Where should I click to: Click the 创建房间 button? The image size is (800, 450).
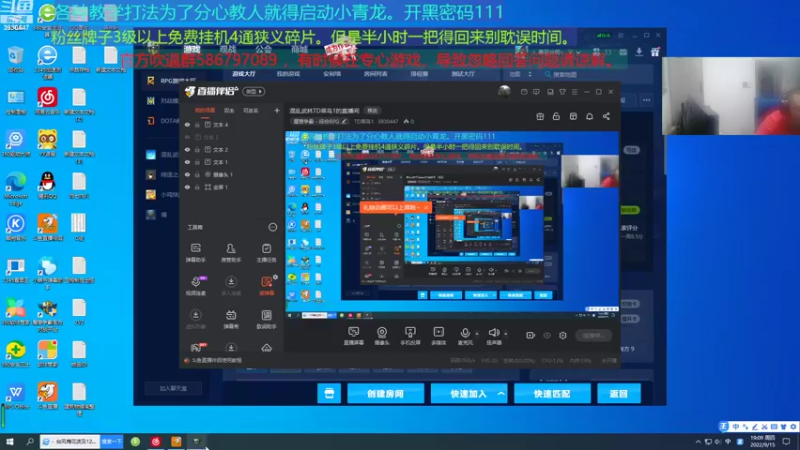(385, 393)
